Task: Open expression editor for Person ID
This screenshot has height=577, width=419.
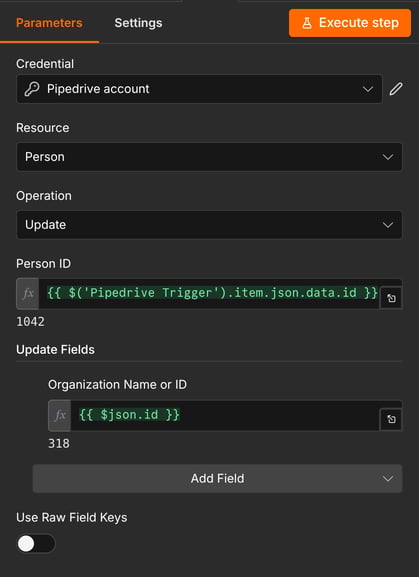Action: (x=391, y=298)
